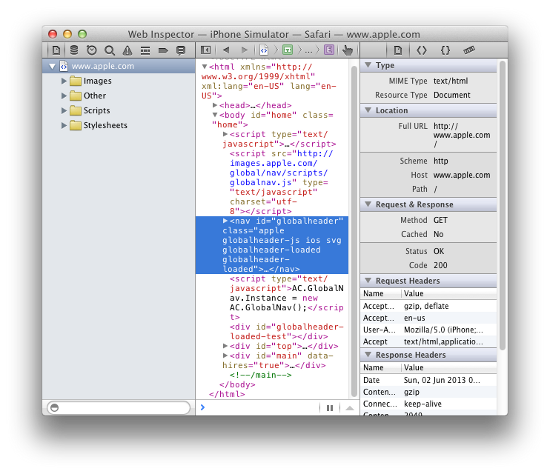Screen dimensions: 550x474
Task: Click the green DOM tree breadcrumb icon
Action: [x=287, y=50]
